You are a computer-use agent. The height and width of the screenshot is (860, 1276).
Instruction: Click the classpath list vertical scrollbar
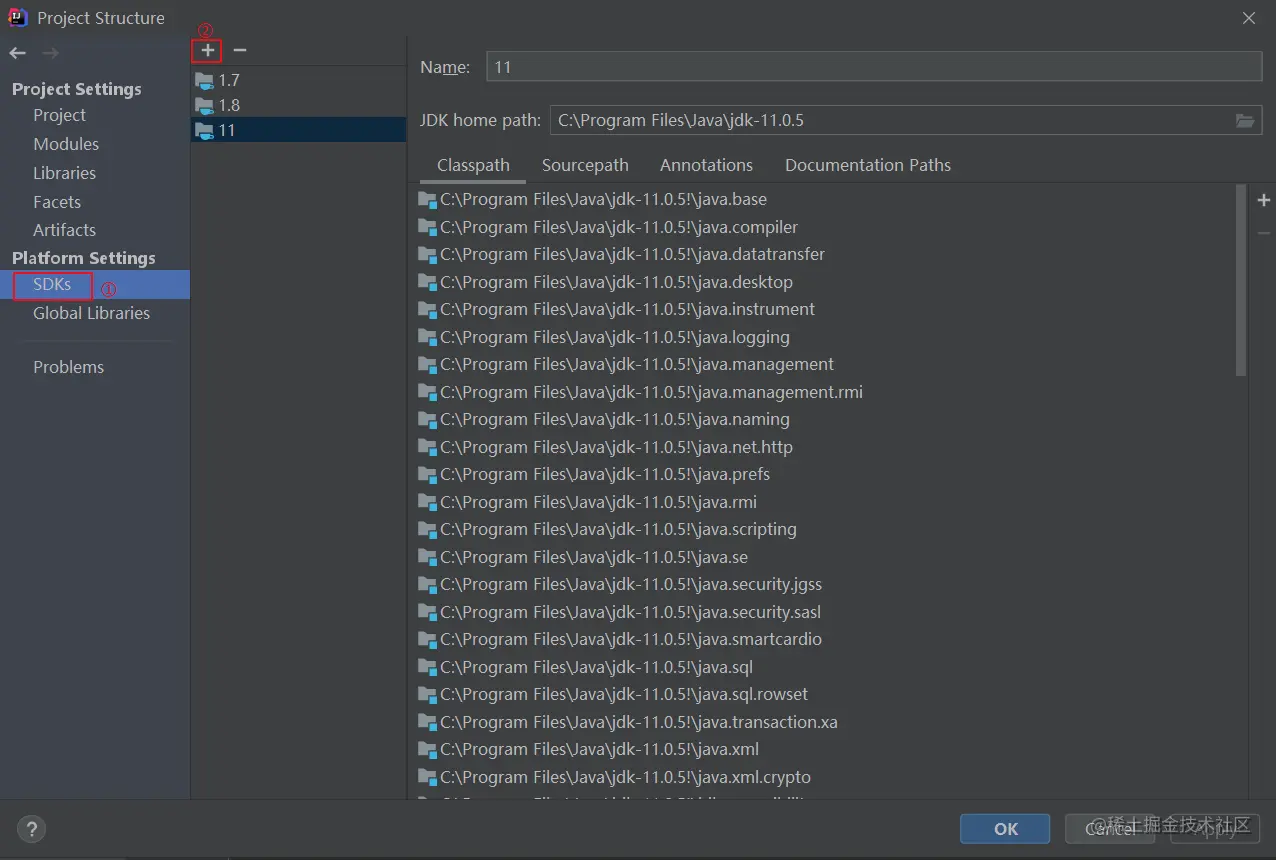tap(1241, 280)
